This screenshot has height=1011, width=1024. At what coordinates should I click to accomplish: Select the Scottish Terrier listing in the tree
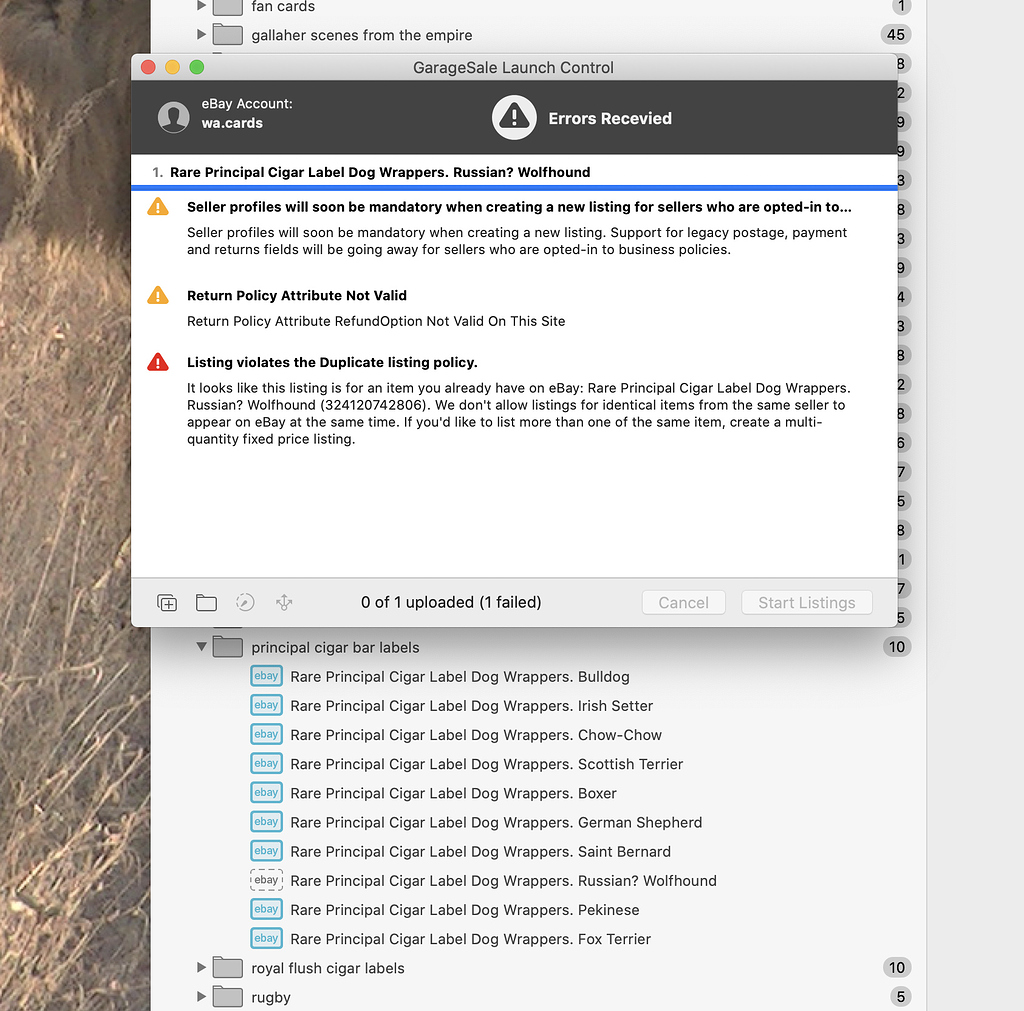tap(487, 764)
